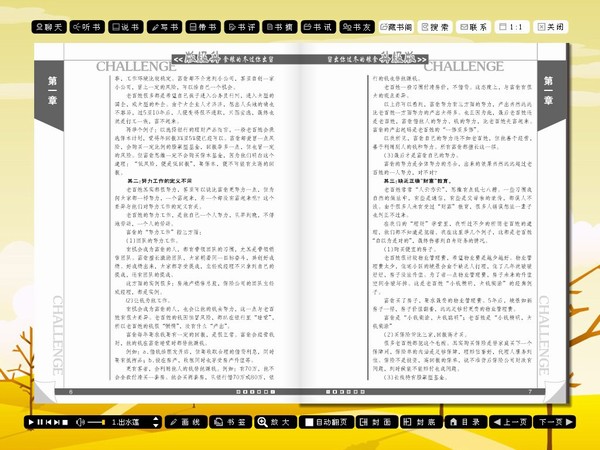Open the 书签 bookmark tool
Screen dimensions: 600x450
coord(230,422)
